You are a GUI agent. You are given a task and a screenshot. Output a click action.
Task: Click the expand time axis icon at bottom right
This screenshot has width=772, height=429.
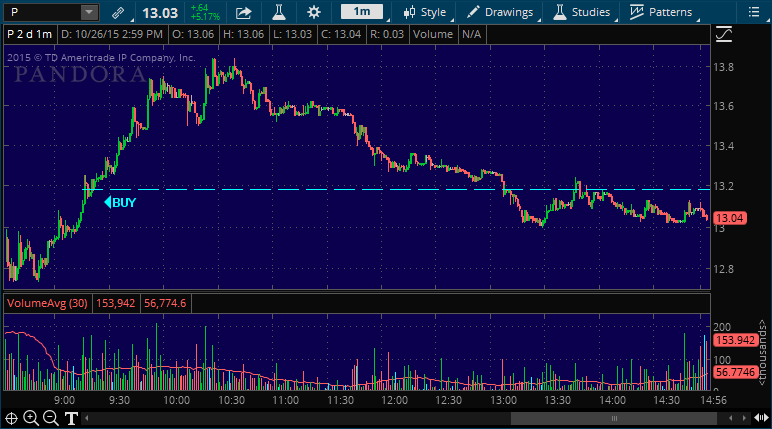click(762, 418)
